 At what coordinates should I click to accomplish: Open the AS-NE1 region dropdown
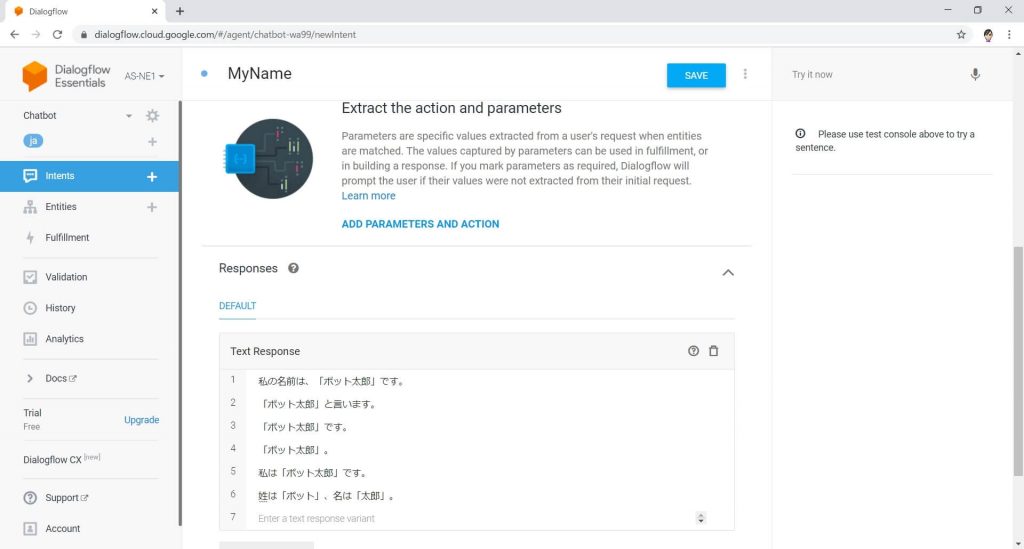[x=144, y=76]
